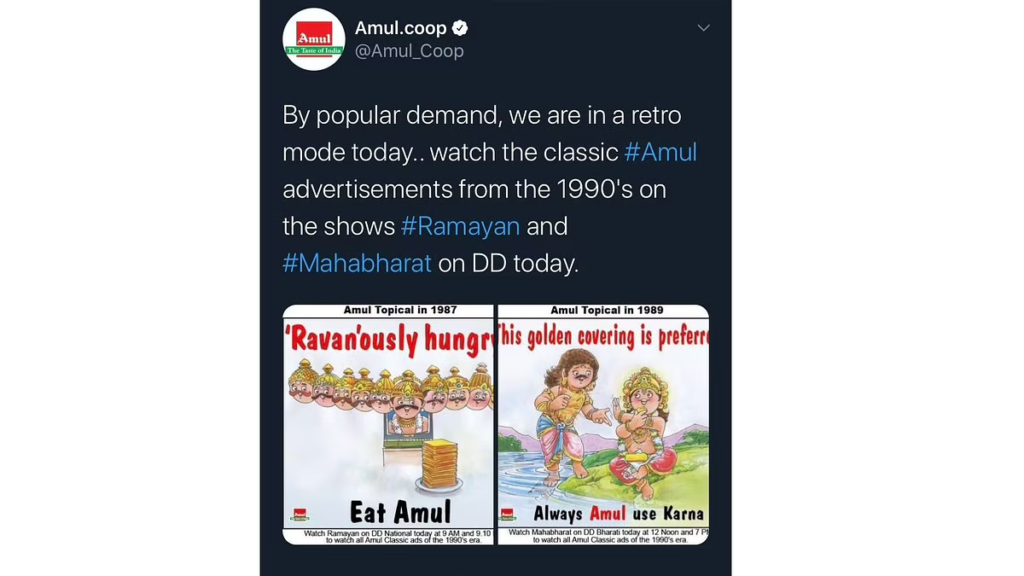Click the 'Eat Amul' slogan text
The image size is (1024, 576).
pos(399,513)
